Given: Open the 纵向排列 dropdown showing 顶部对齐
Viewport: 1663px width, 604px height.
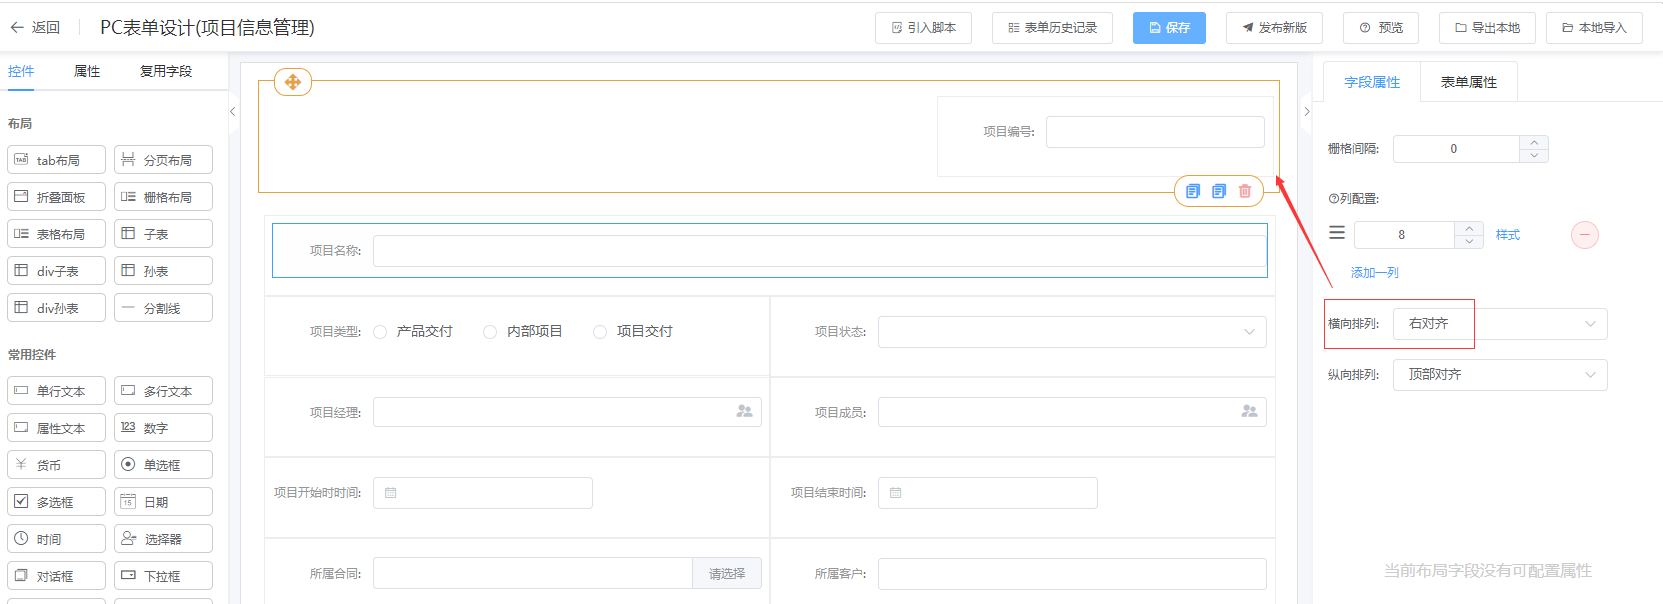Looking at the screenshot, I should click(x=1499, y=375).
